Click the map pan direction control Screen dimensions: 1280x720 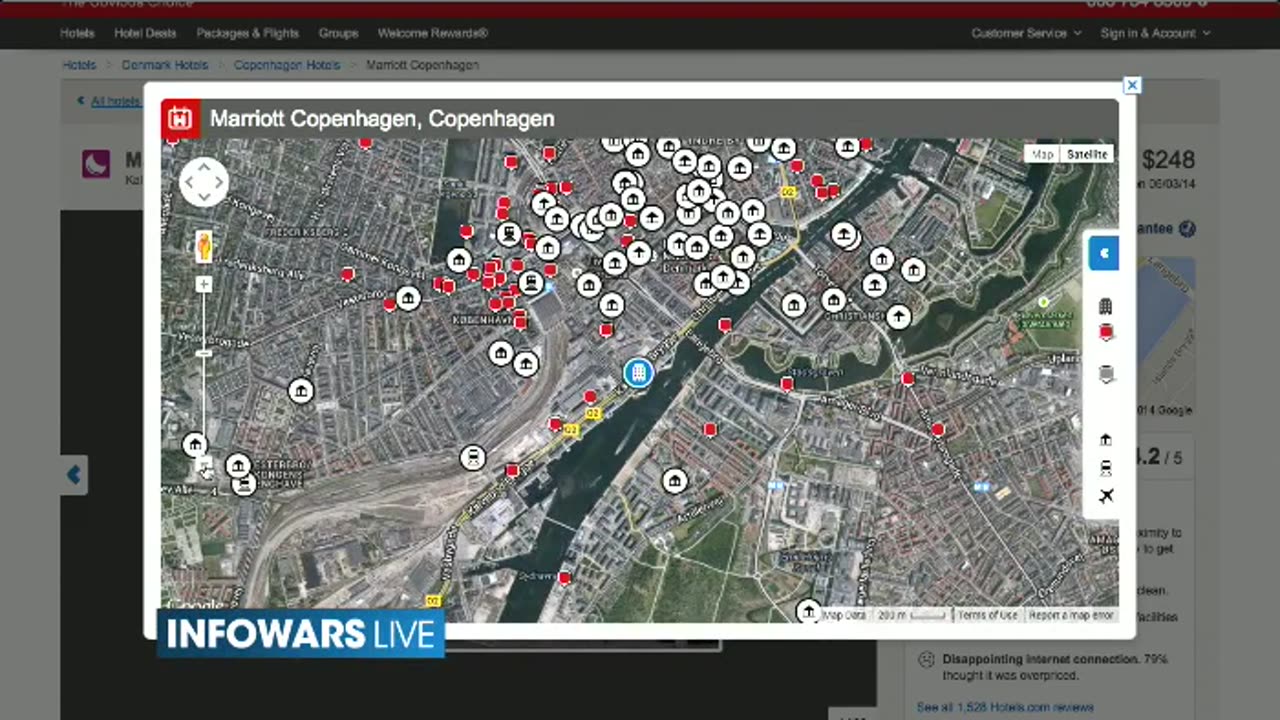204,183
